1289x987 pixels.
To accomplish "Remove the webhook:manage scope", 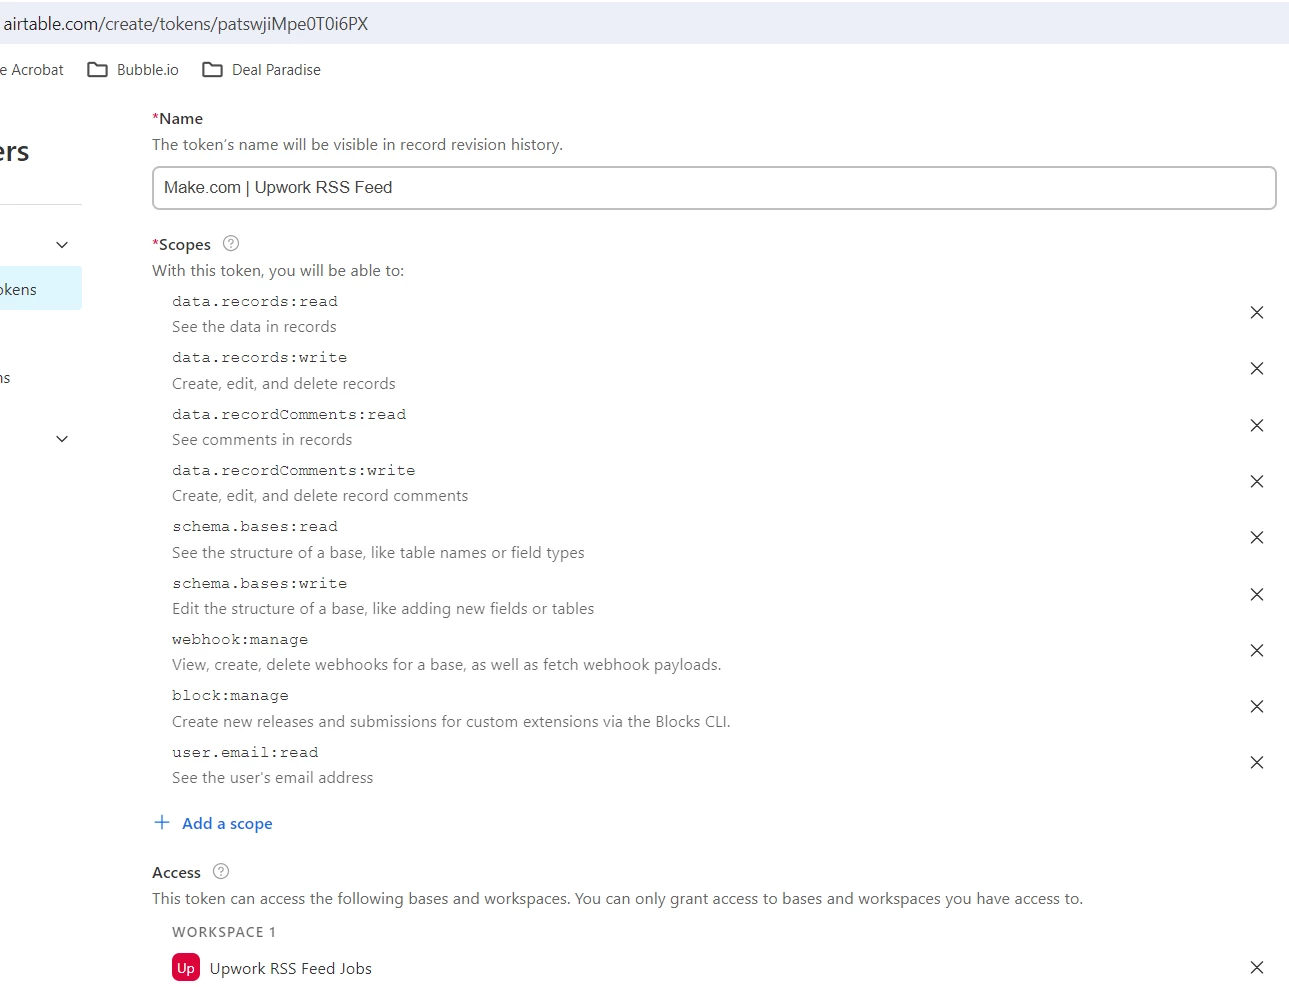I will click(x=1257, y=651).
